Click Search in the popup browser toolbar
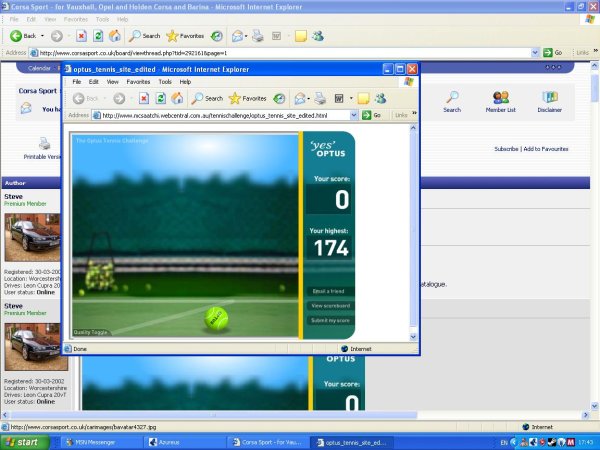The image size is (600, 450). point(207,98)
